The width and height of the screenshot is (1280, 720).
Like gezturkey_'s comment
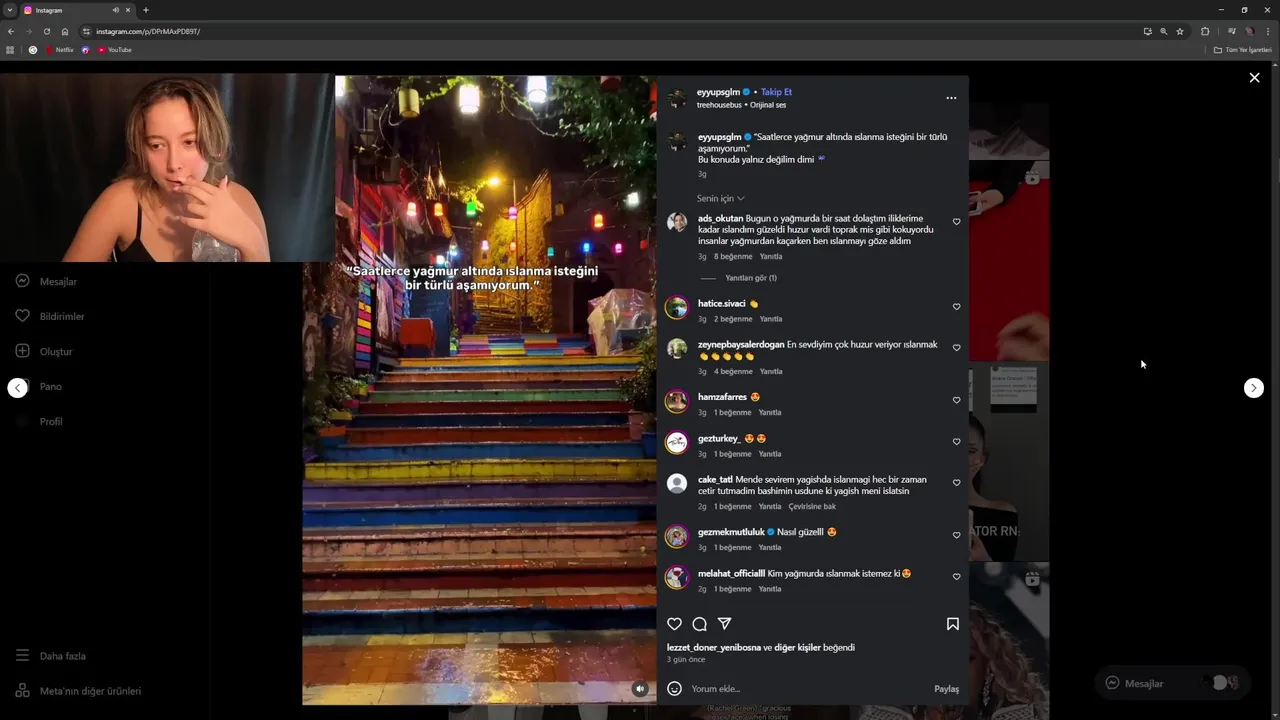(x=956, y=442)
